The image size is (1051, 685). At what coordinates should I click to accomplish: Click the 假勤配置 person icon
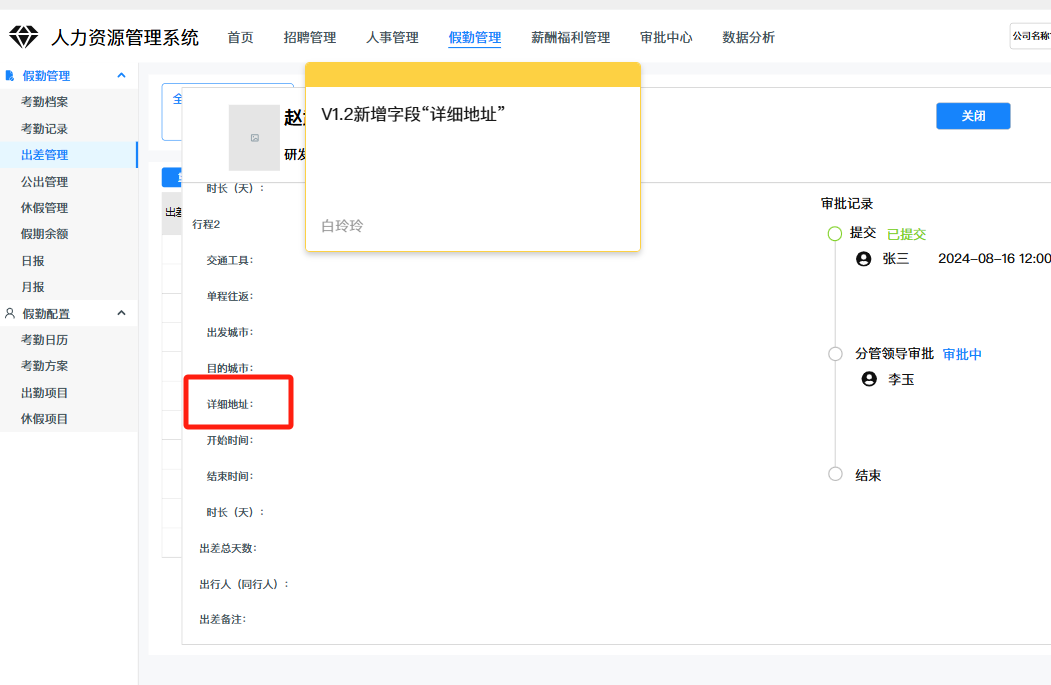(x=10, y=313)
